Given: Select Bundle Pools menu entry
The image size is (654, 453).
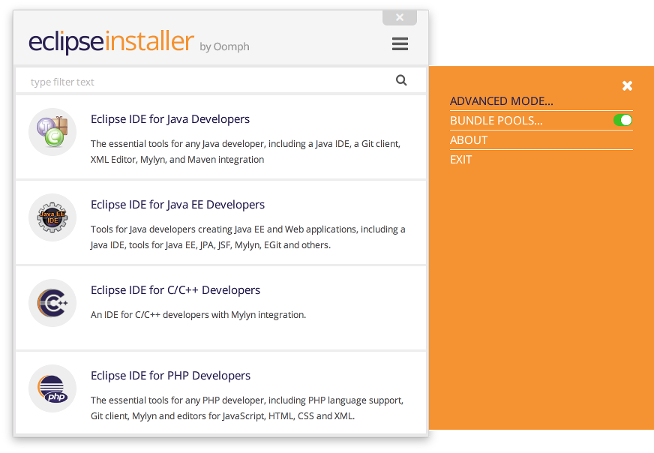Looking at the screenshot, I should pyautogui.click(x=496, y=121).
